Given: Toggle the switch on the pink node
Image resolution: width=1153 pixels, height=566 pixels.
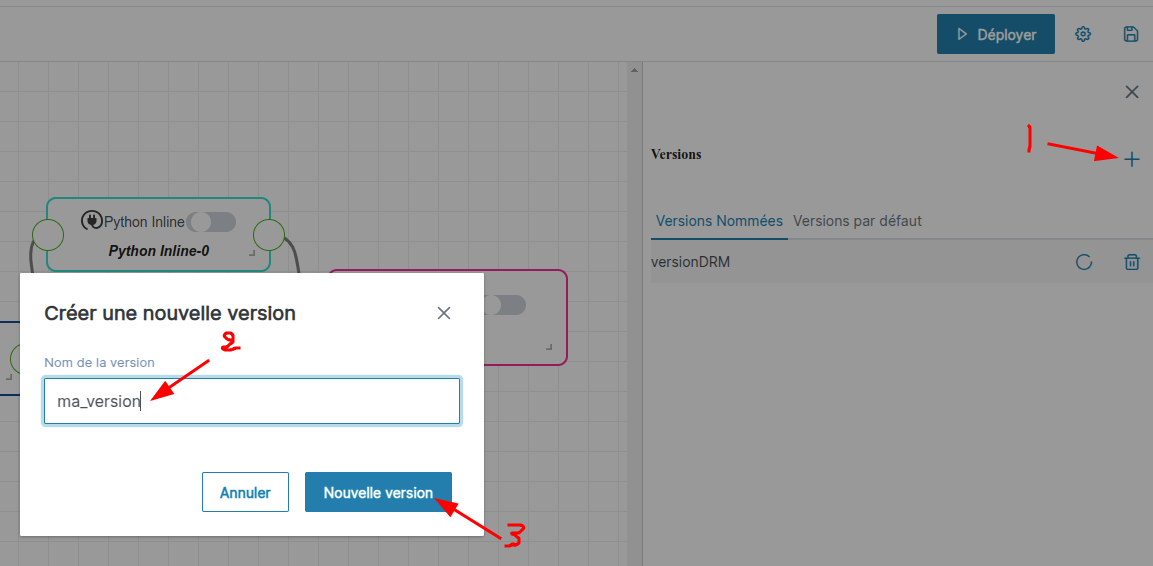Looking at the screenshot, I should tap(506, 305).
